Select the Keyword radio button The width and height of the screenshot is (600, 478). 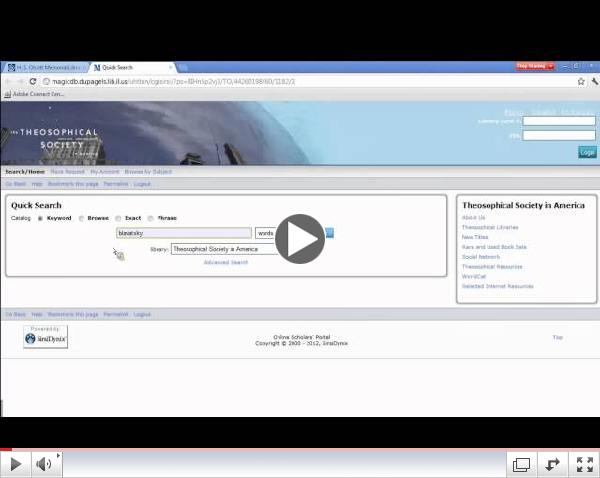click(x=40, y=219)
